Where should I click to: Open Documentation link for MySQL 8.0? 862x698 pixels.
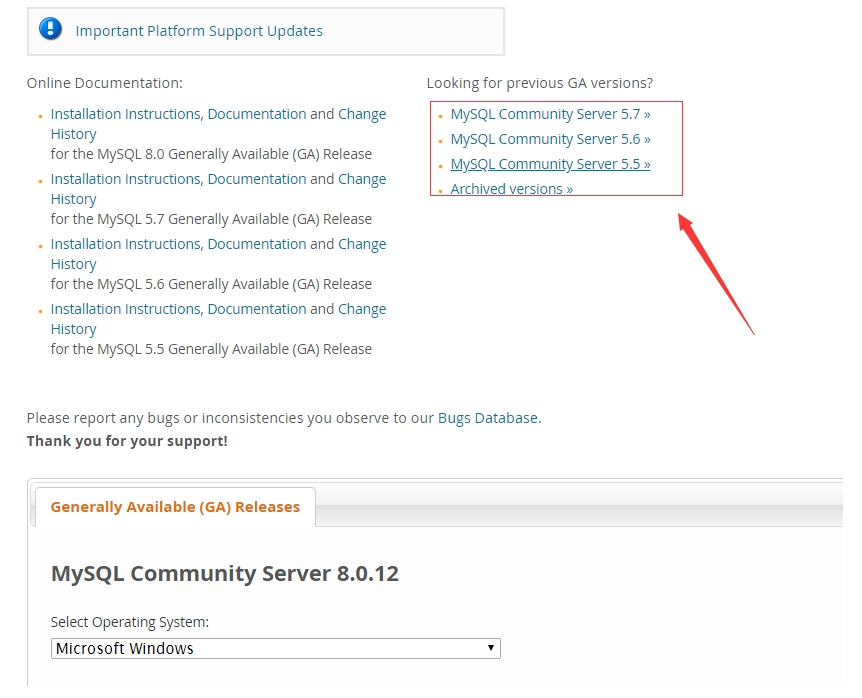pyautogui.click(x=257, y=114)
